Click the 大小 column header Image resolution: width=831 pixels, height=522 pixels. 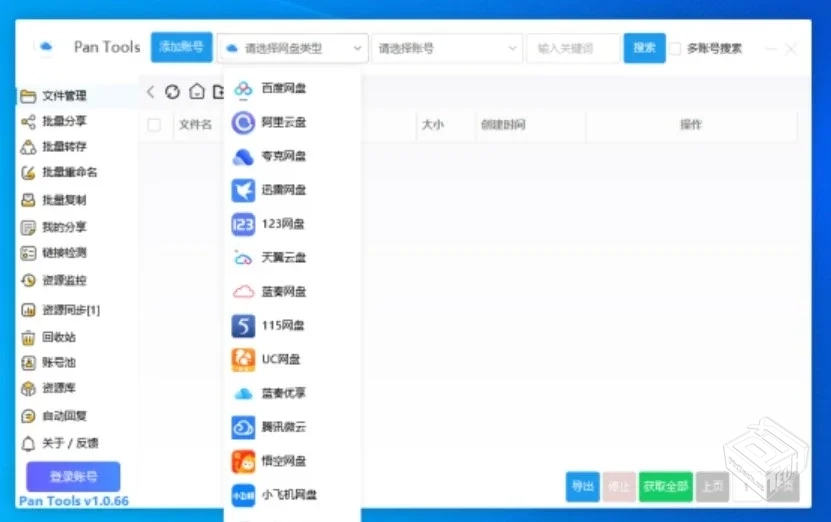pos(432,125)
